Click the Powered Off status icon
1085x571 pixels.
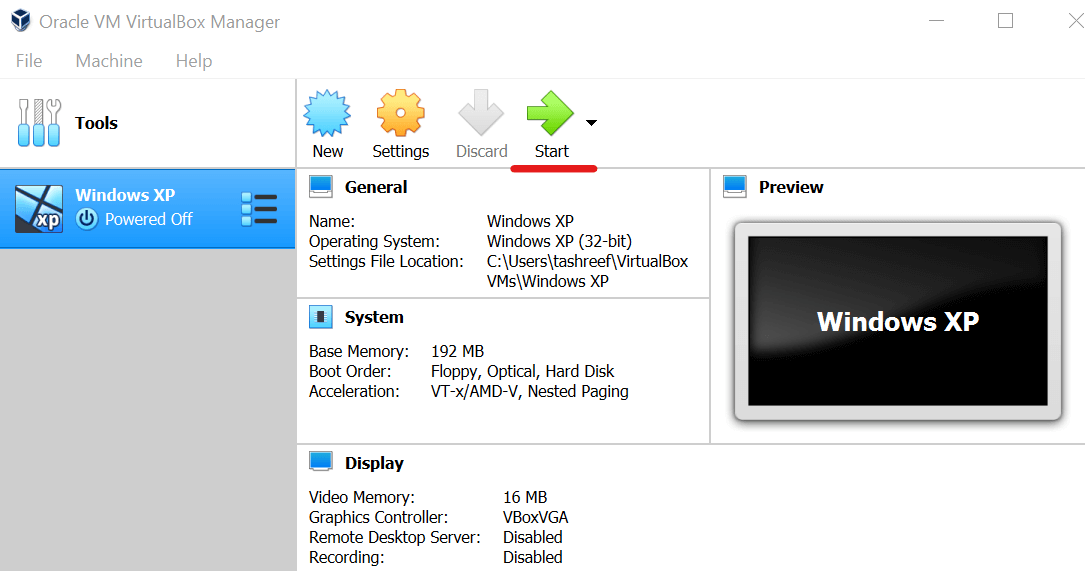(86, 219)
